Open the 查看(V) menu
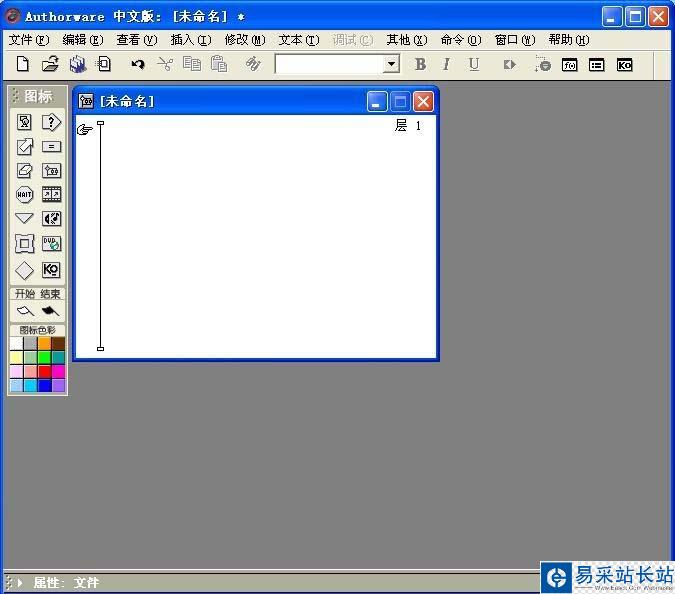675x594 pixels. coord(137,40)
